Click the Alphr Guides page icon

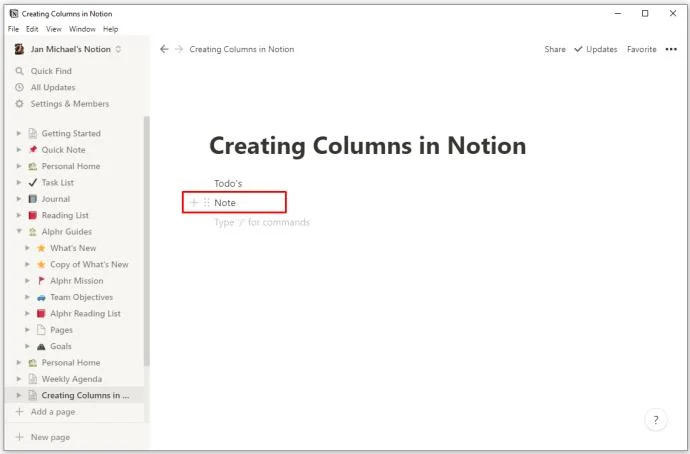[x=33, y=231]
